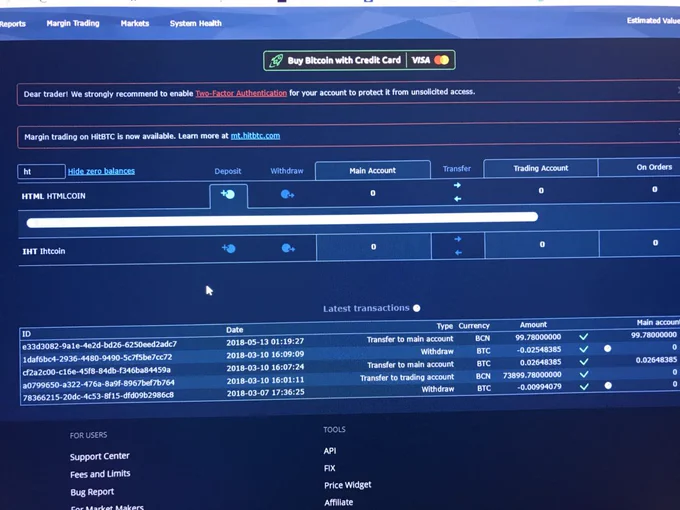Click Transfer to trading account type cell

coord(407,378)
